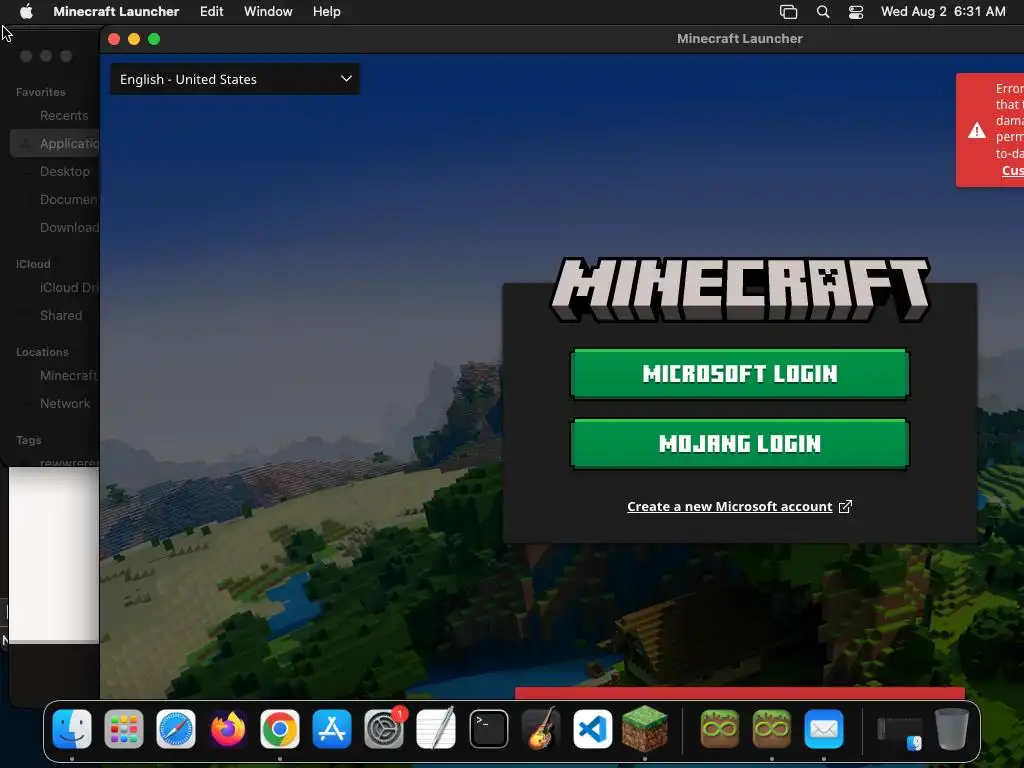Open Launchpad from the Dock

(x=123, y=729)
